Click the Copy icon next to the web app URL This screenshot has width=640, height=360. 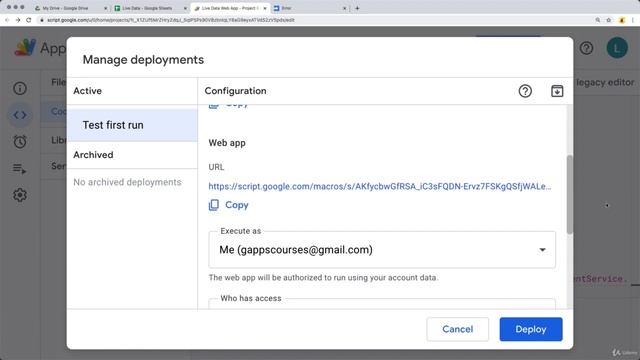tap(214, 204)
